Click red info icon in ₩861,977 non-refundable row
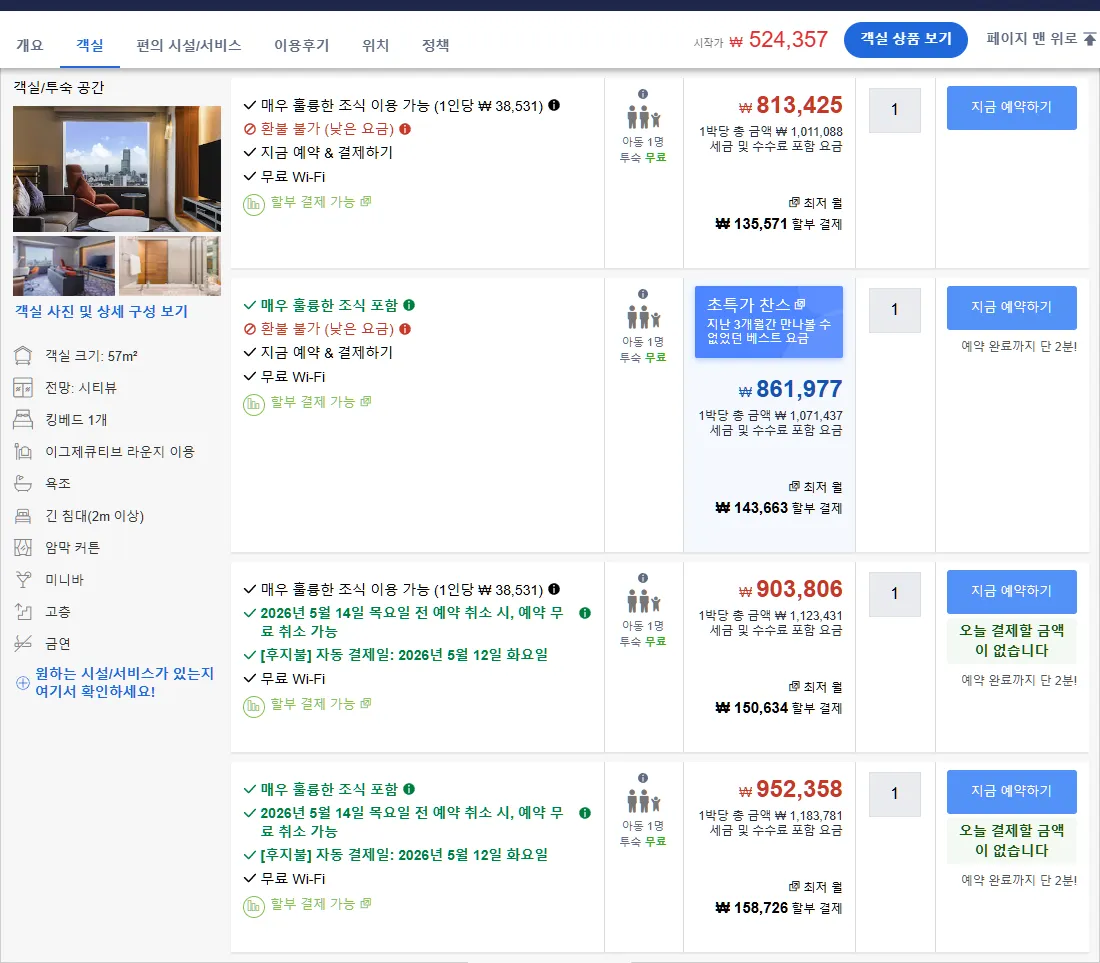Screen dimensions: 1100x963 405,329
